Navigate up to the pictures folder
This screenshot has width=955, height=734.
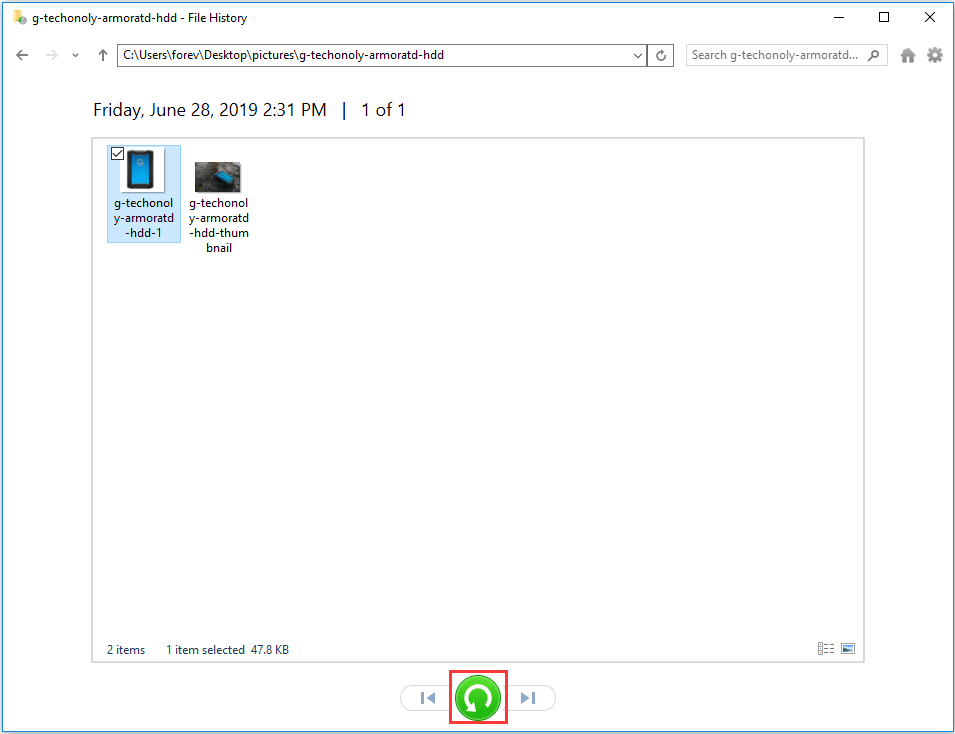(x=101, y=55)
